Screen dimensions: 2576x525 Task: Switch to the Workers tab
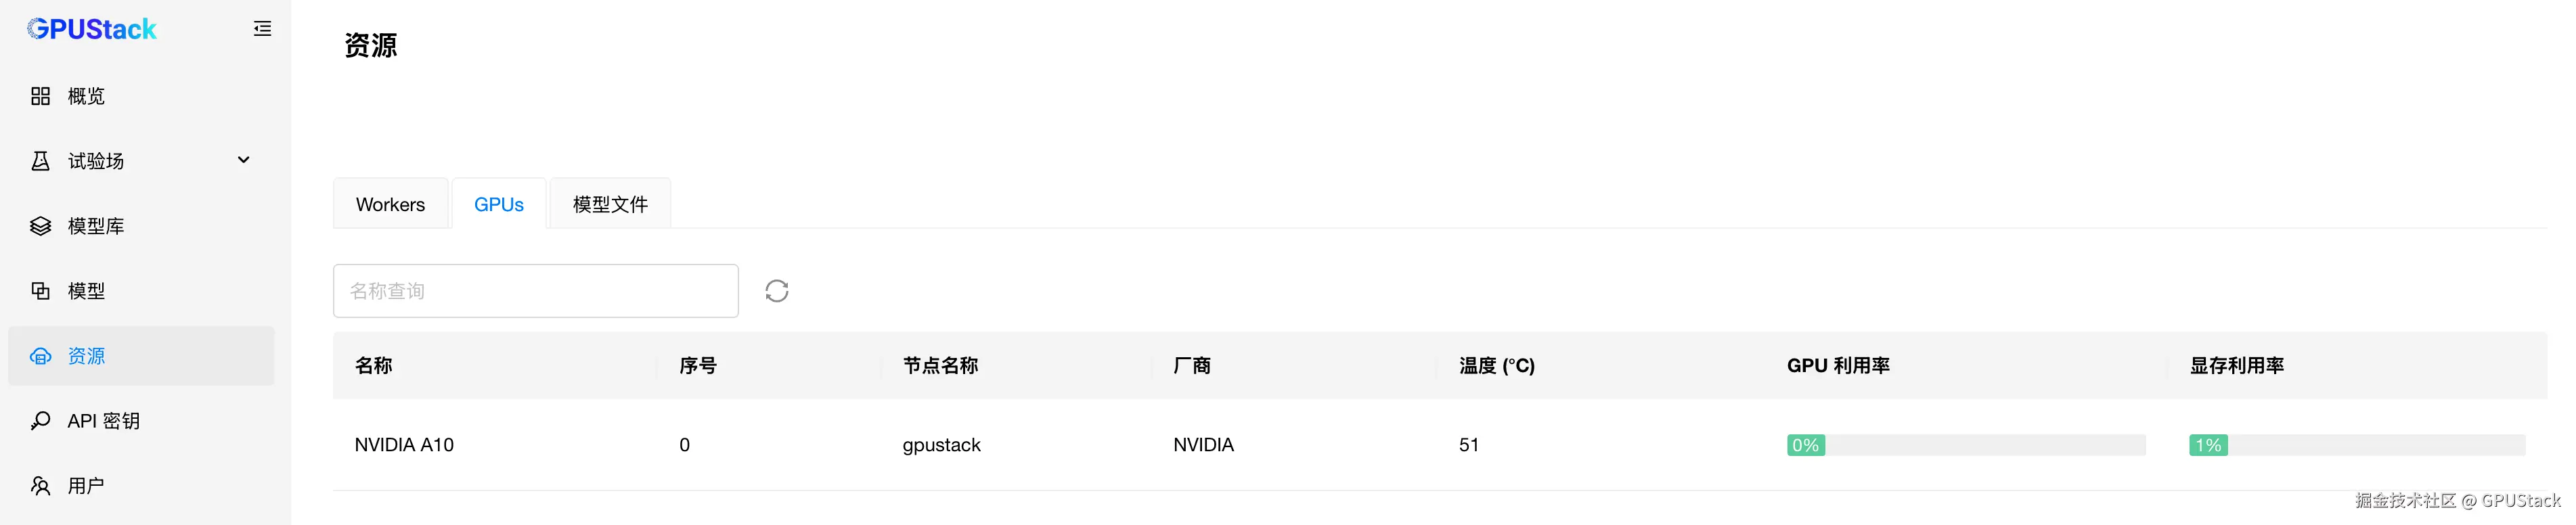coord(390,204)
